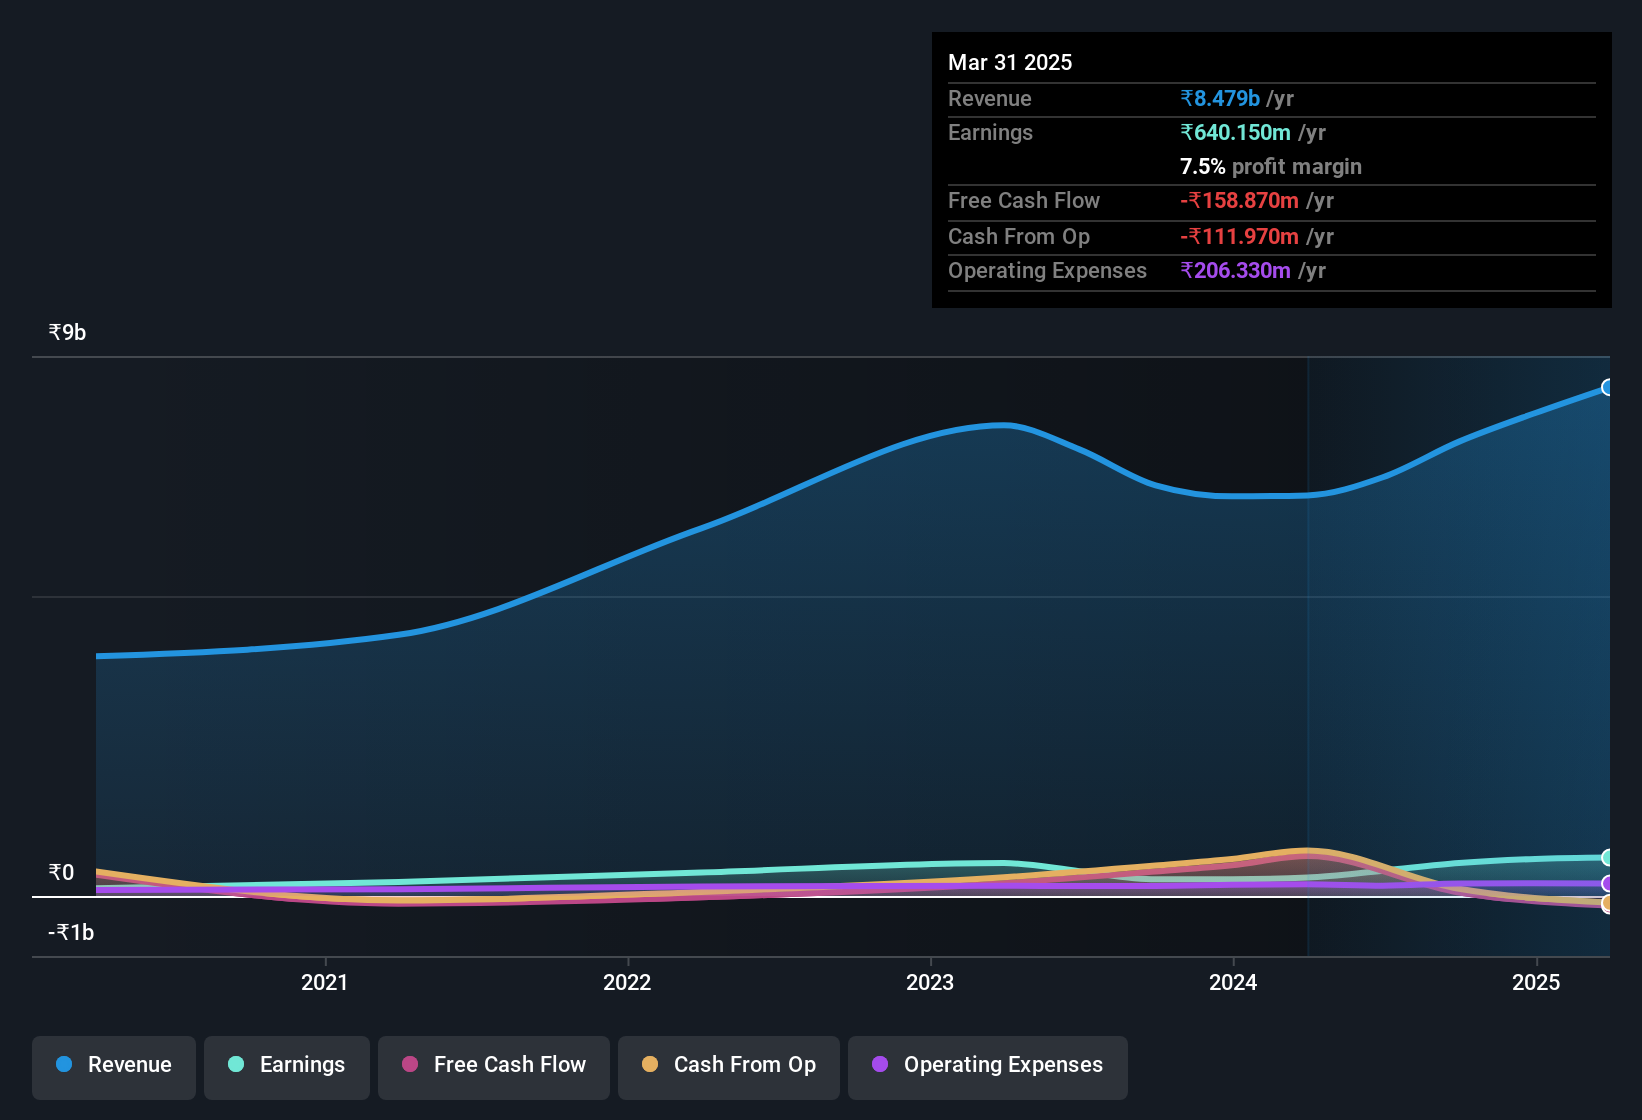This screenshot has width=1642, height=1120.
Task: Click the 2022 x-axis label
Action: click(627, 982)
